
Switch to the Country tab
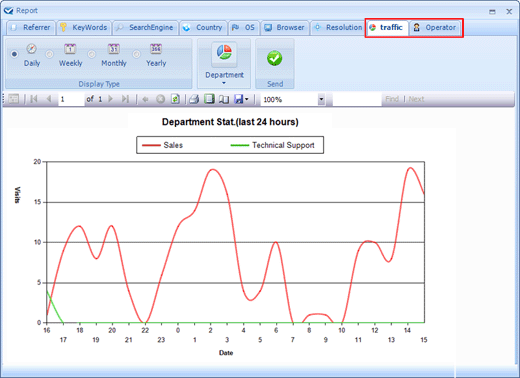coord(203,28)
